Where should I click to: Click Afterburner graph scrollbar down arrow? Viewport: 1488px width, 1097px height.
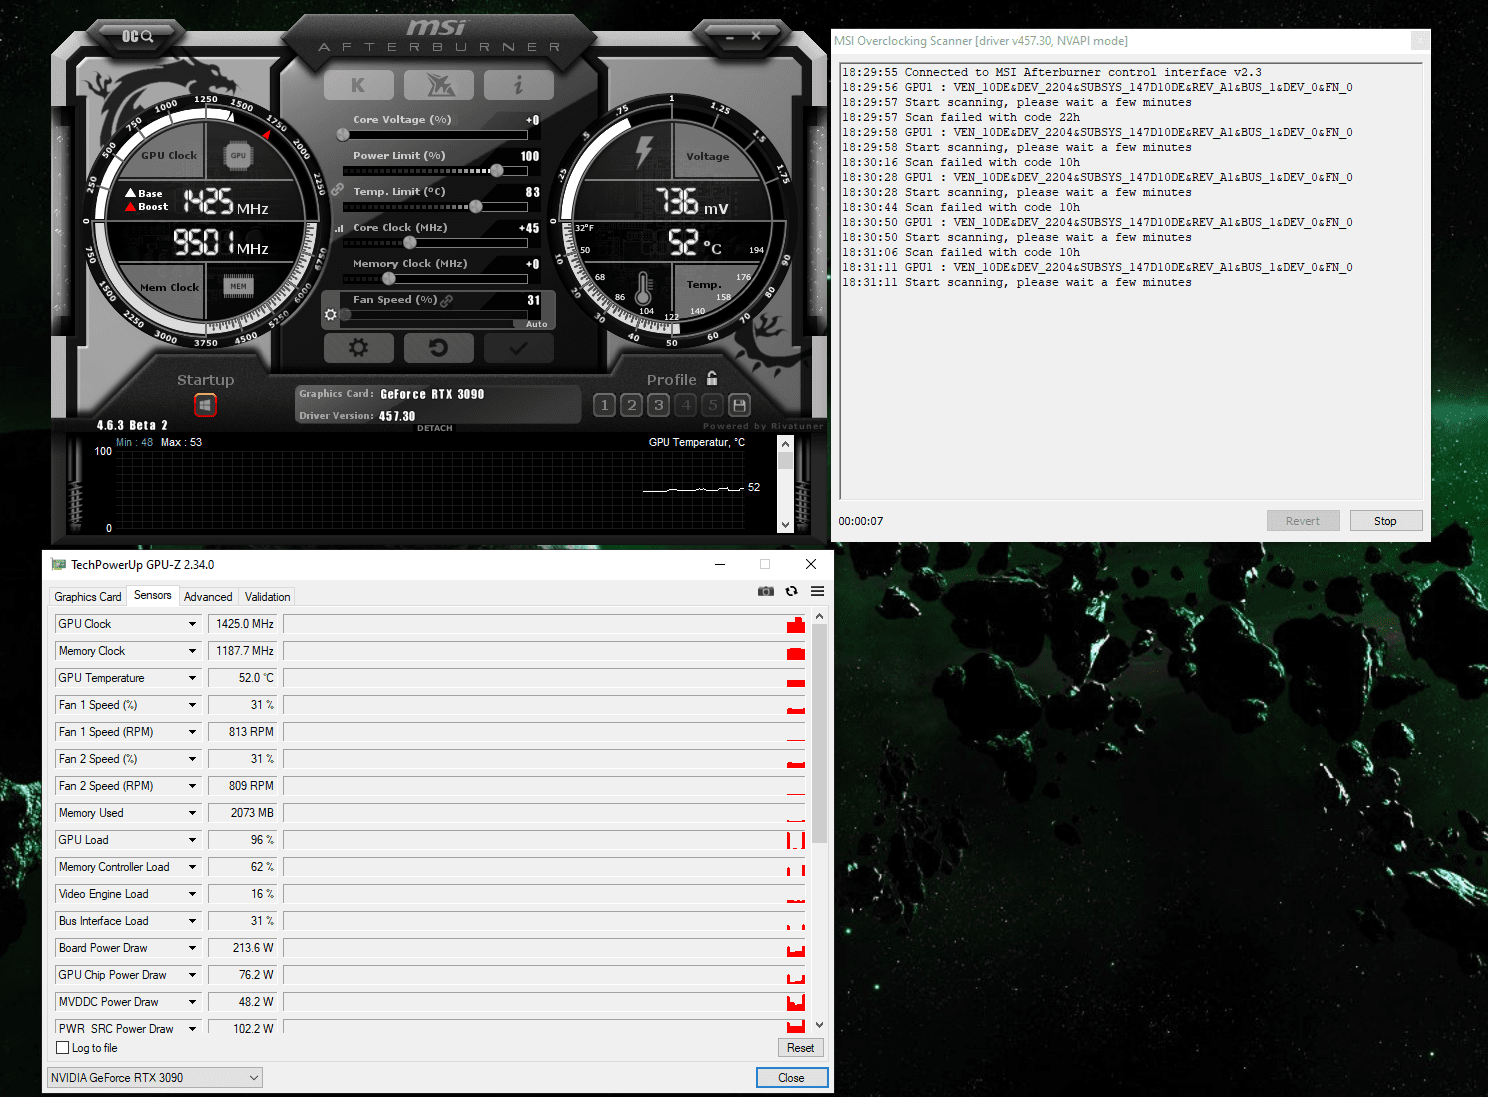point(785,524)
